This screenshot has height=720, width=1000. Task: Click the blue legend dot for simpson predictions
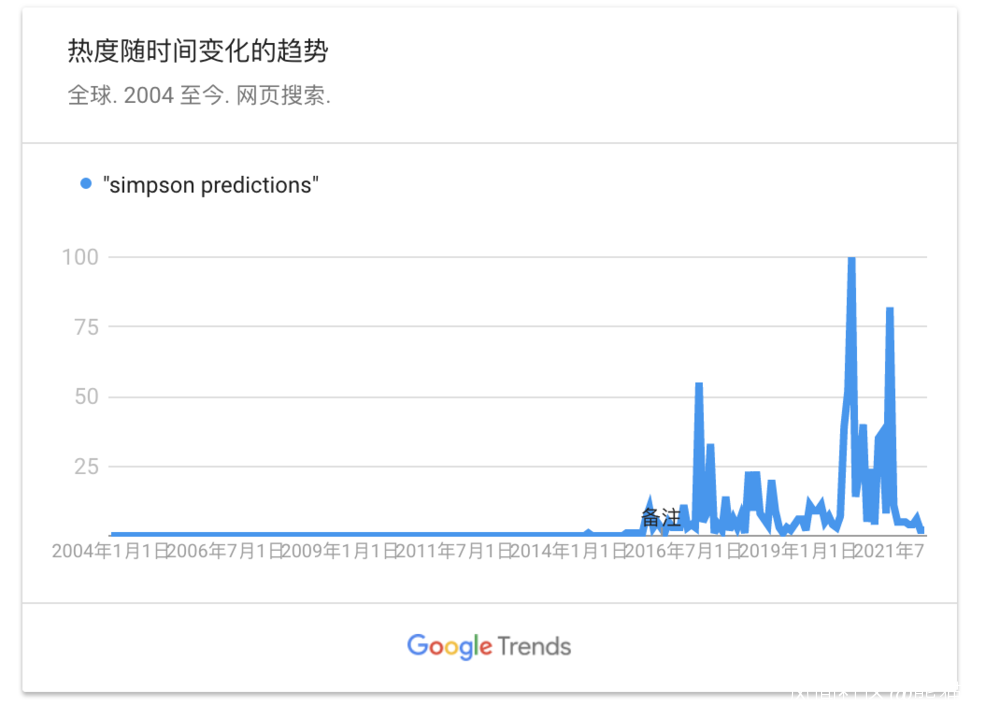tap(85, 184)
